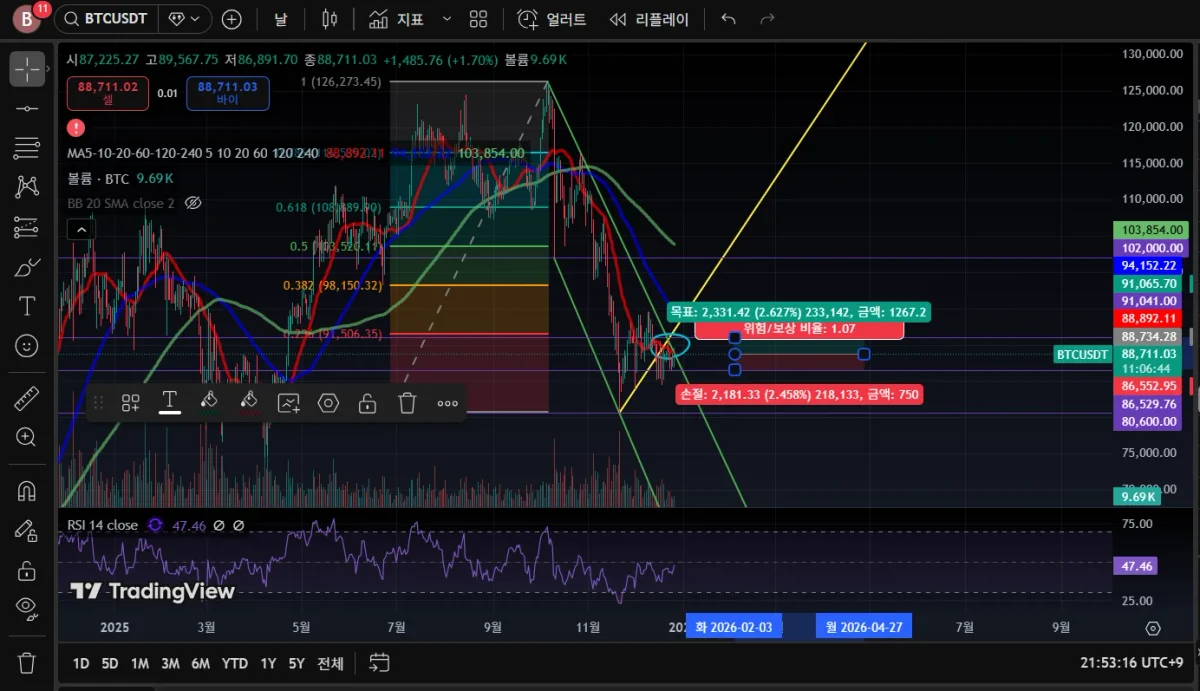Open more options in floating toolbar

(x=447, y=403)
